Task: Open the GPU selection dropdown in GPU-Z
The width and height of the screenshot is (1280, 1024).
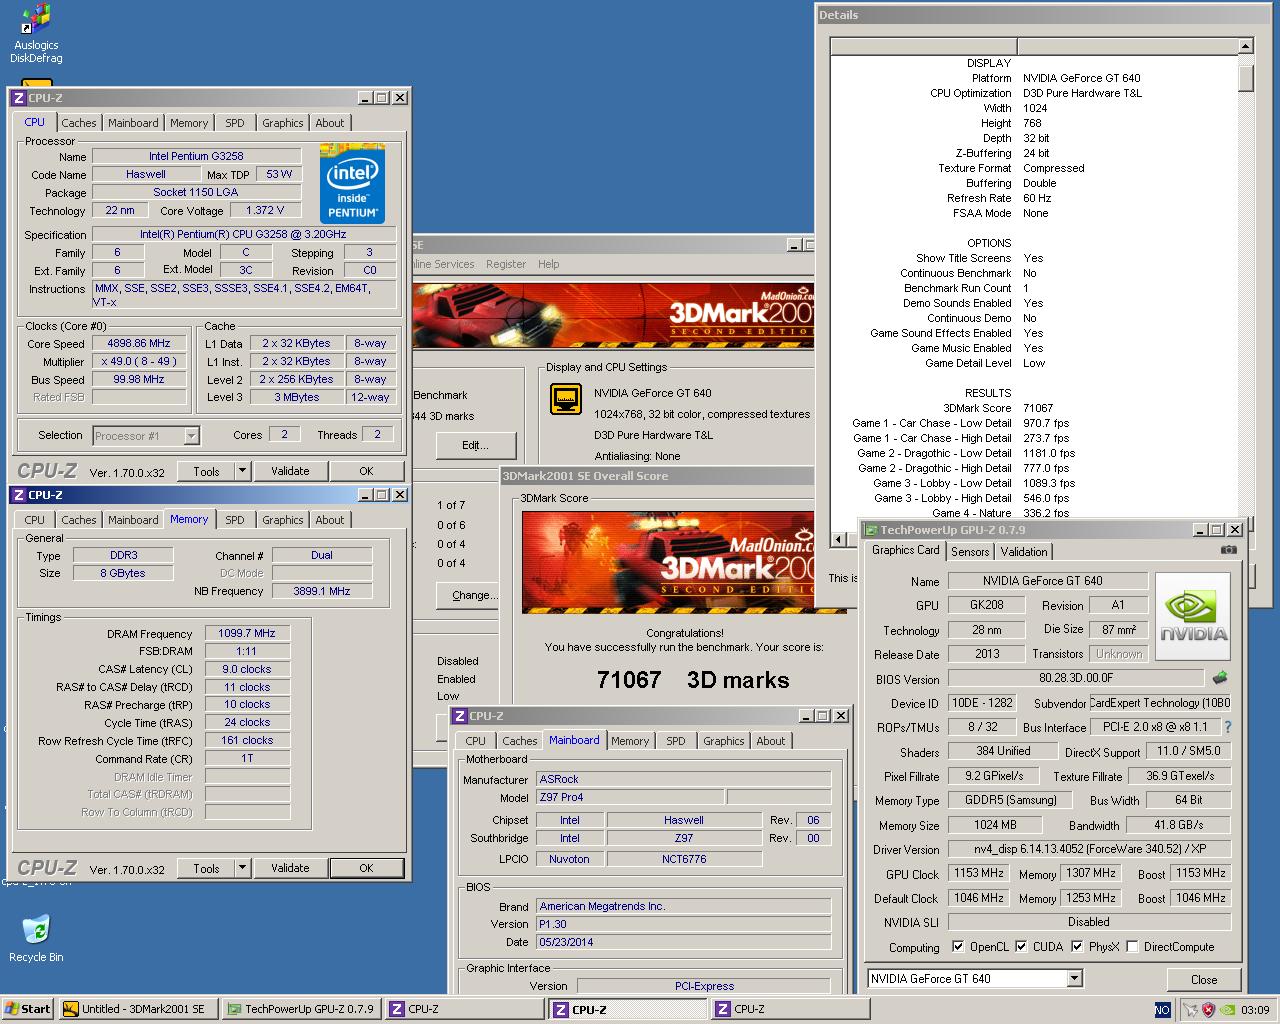Action: click(1074, 978)
